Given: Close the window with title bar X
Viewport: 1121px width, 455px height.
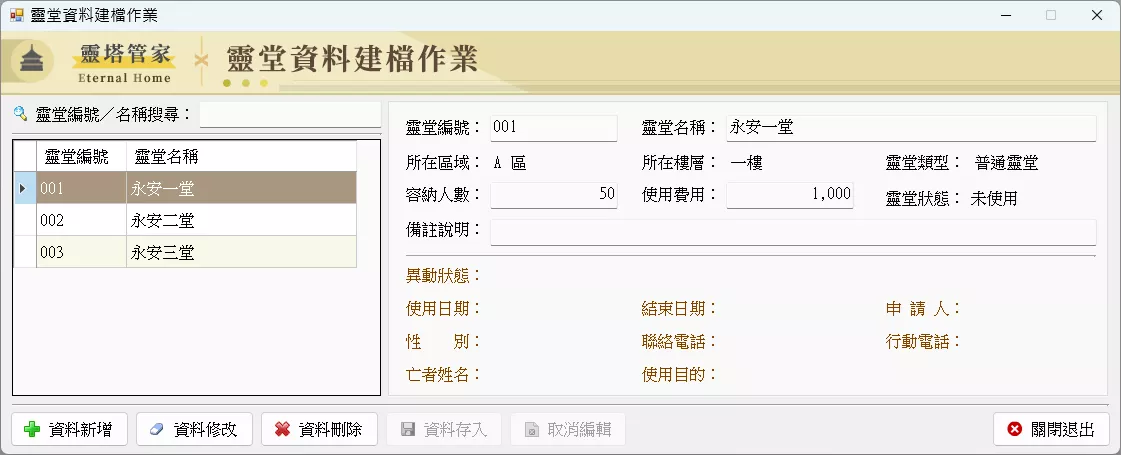Looking at the screenshot, I should (x=1097, y=15).
